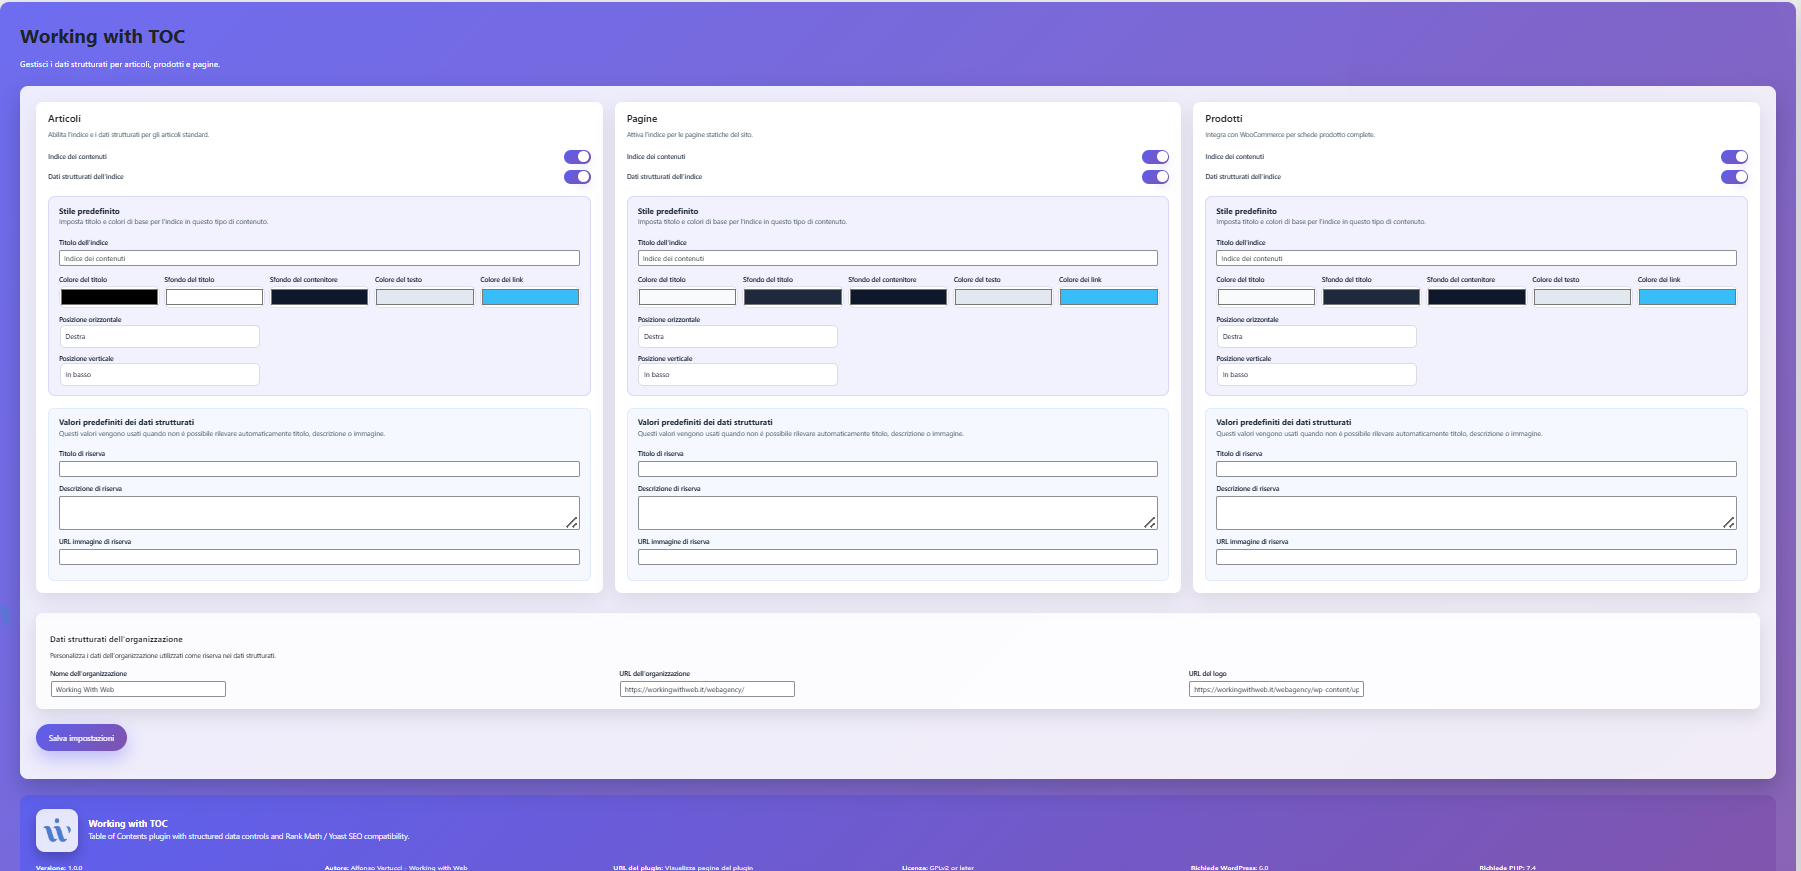The height and width of the screenshot is (871, 1801).
Task: Toggle Indice dei contenuti for Articoli
Action: point(577,157)
